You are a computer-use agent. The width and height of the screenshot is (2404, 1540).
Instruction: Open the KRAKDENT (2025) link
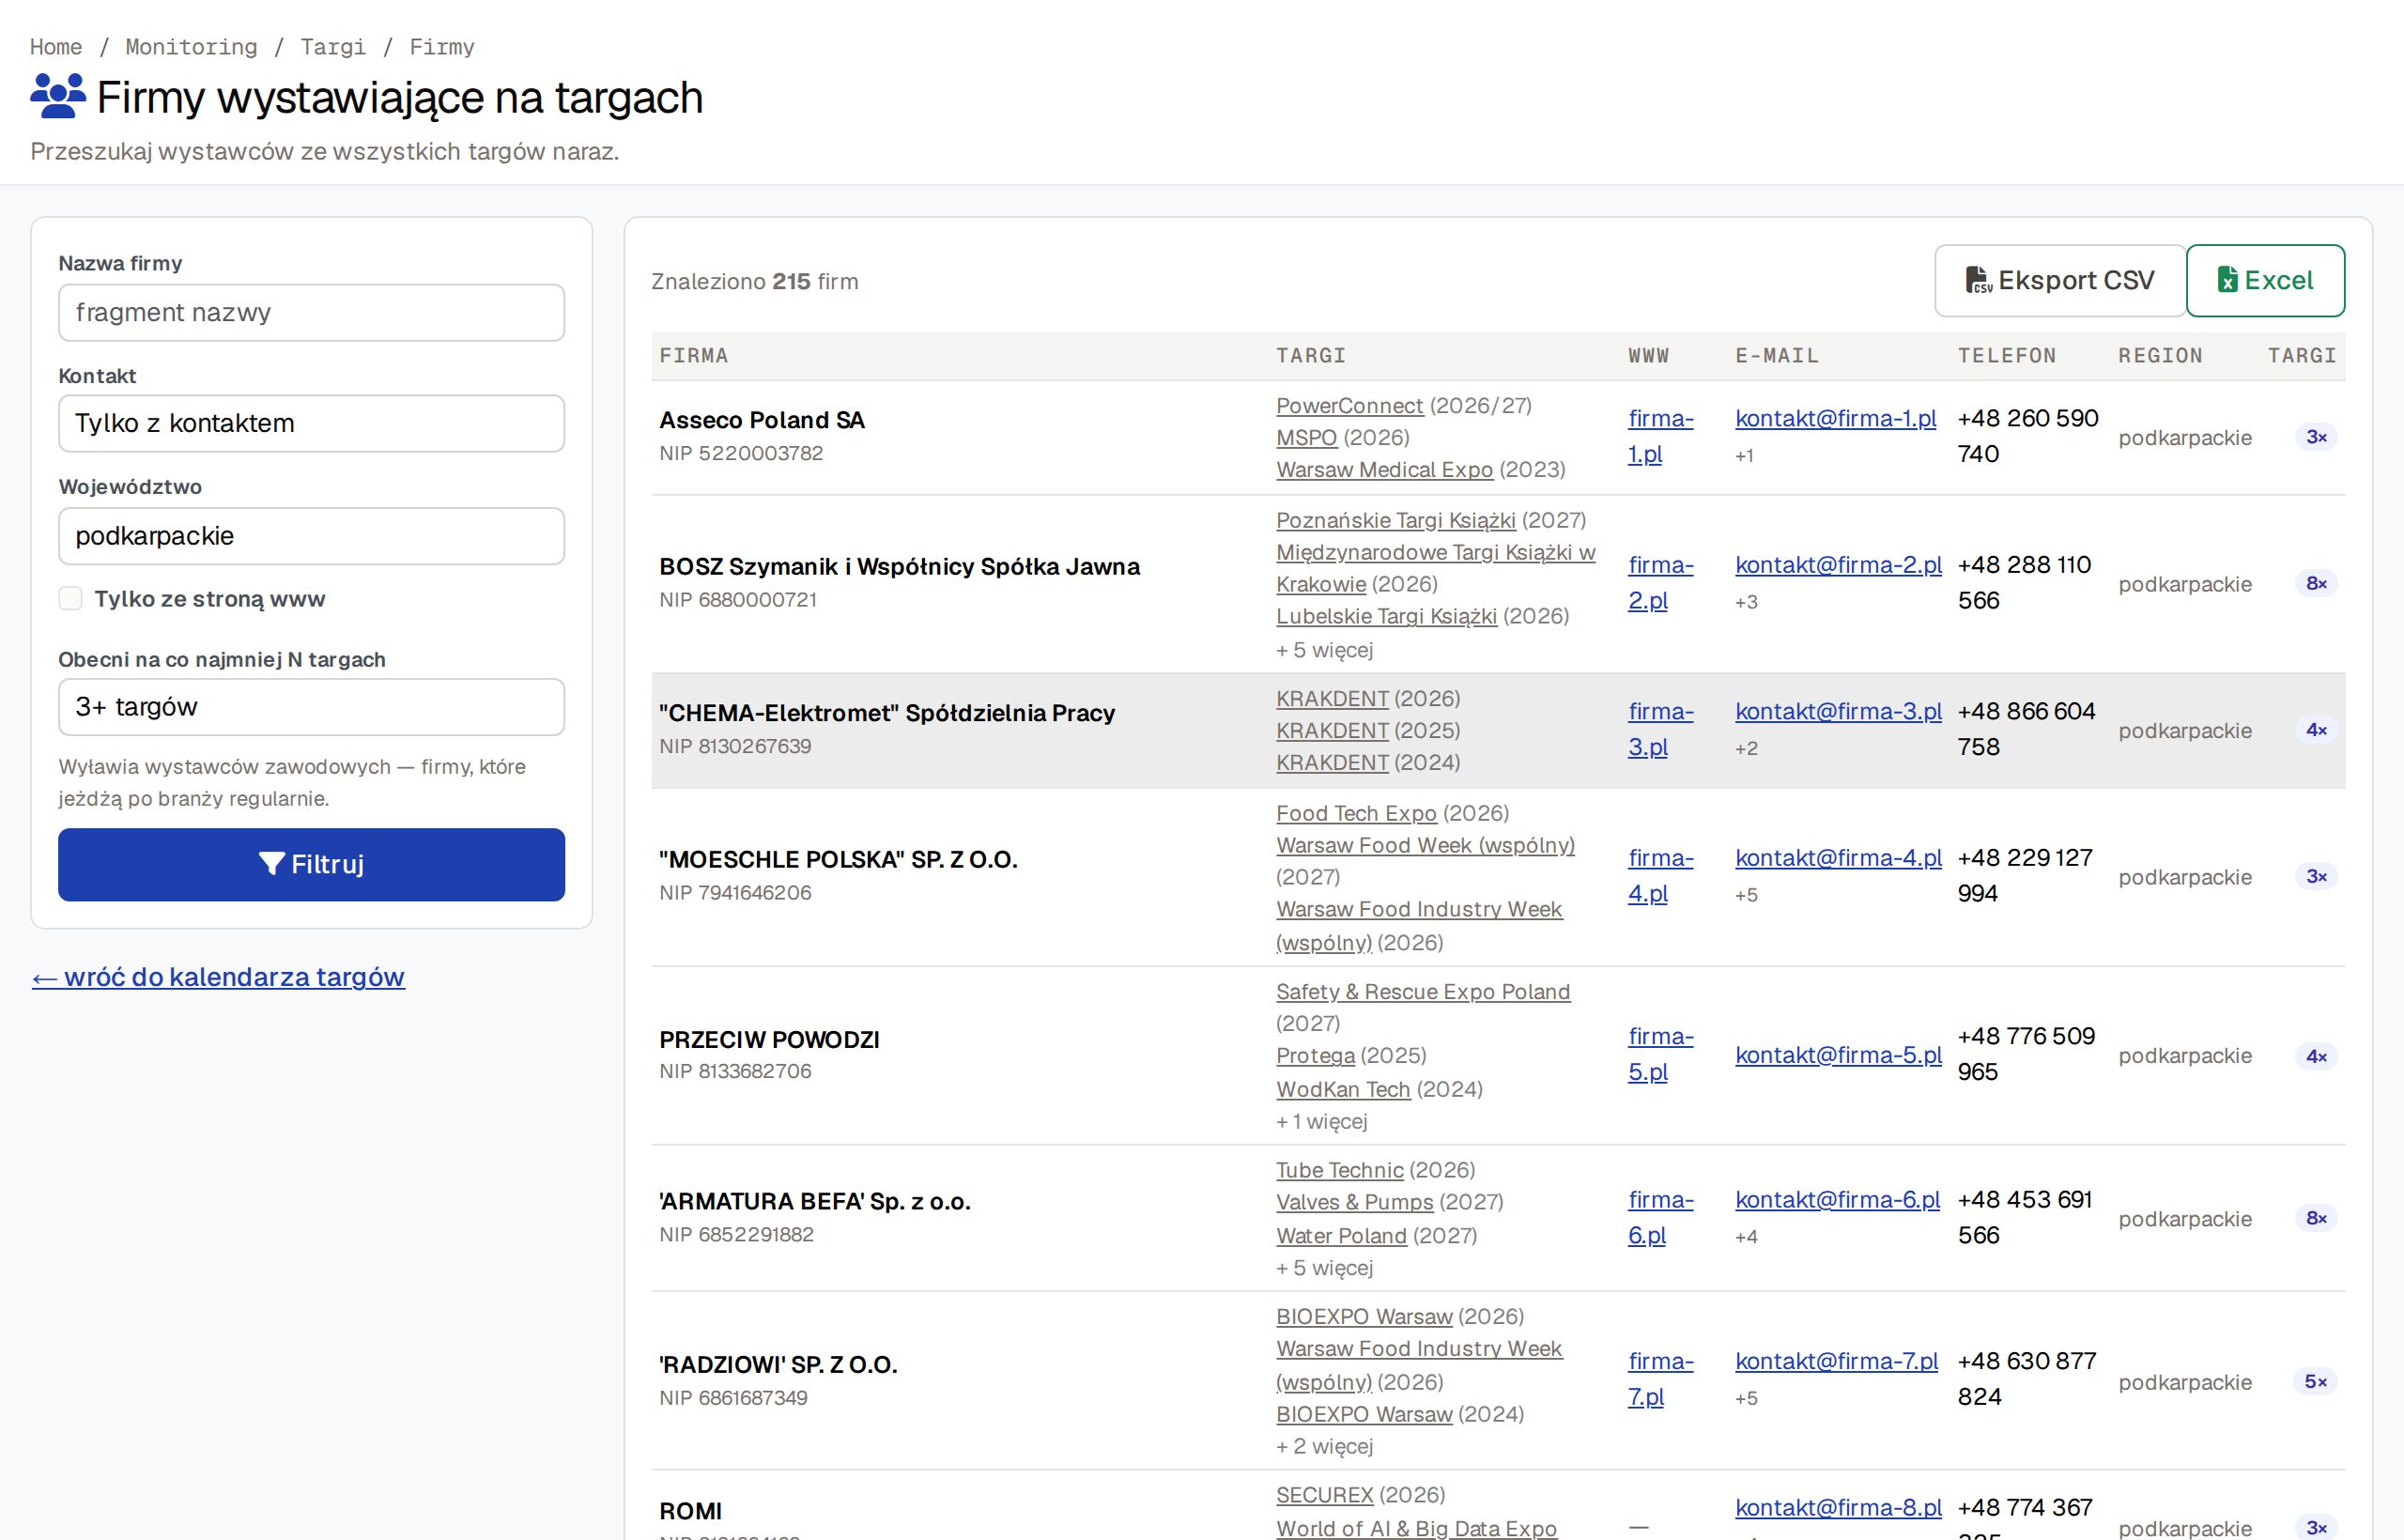click(x=1332, y=730)
